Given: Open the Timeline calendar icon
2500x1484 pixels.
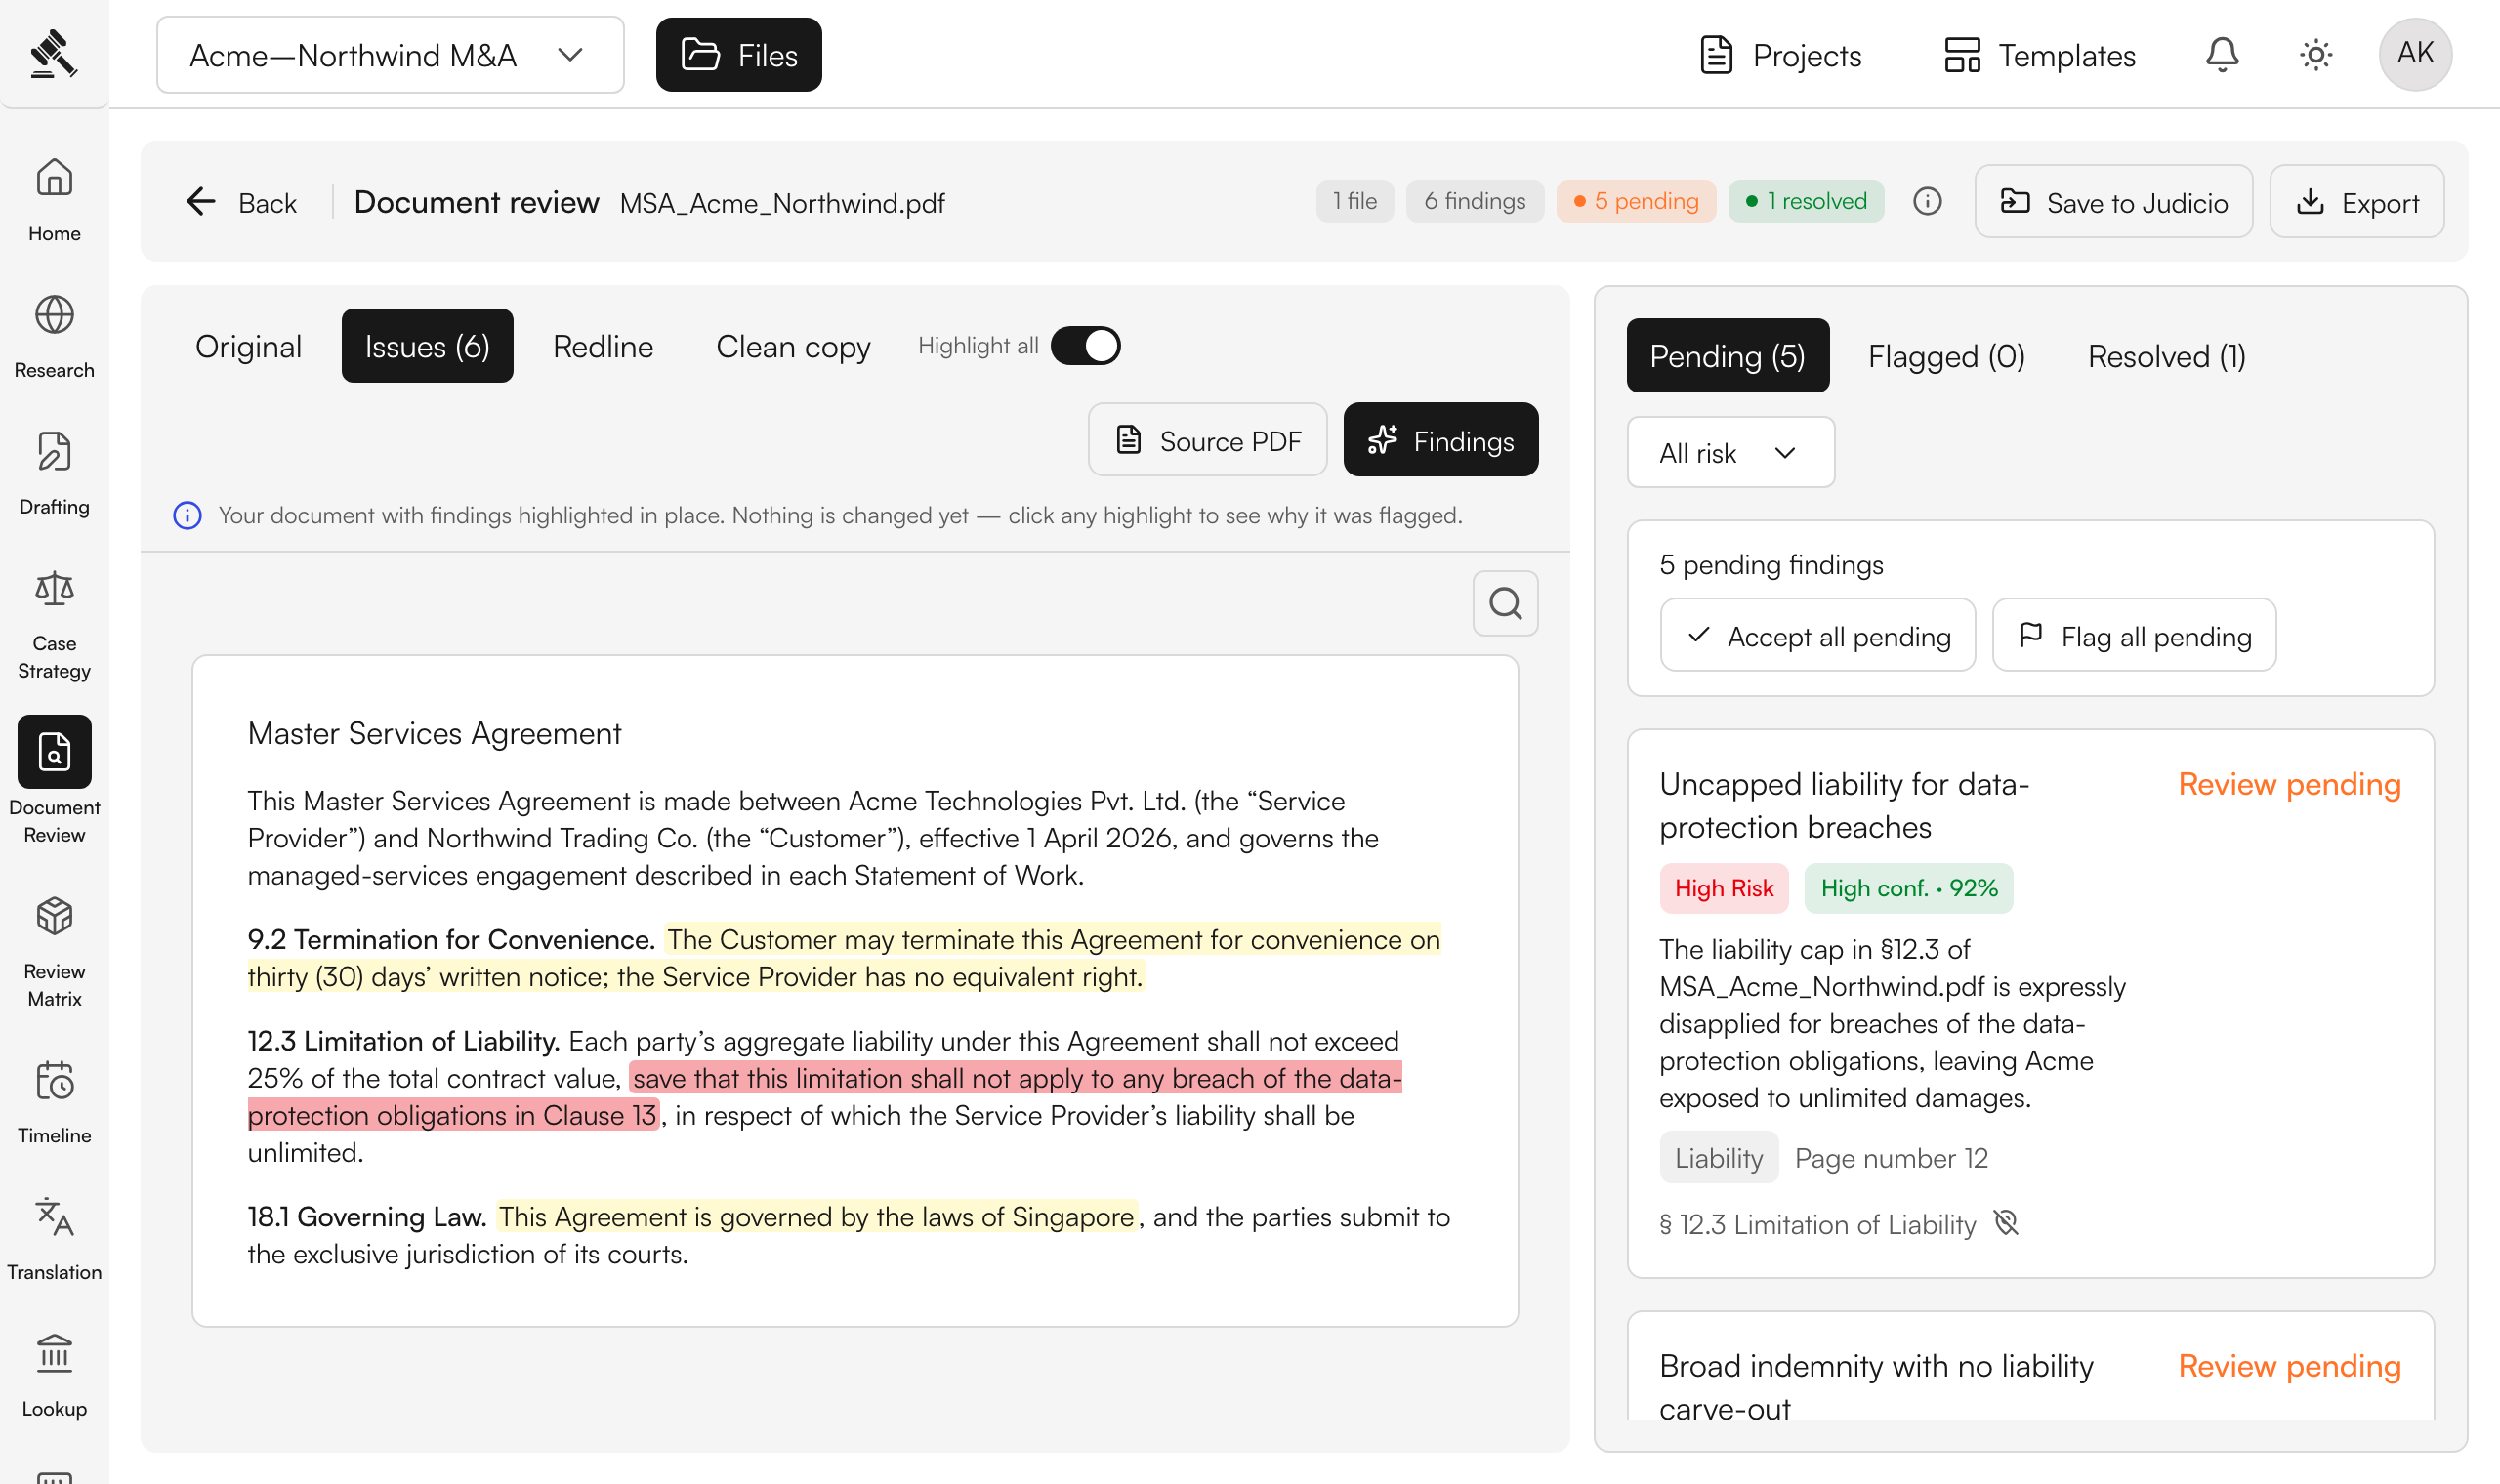Looking at the screenshot, I should click(54, 1081).
